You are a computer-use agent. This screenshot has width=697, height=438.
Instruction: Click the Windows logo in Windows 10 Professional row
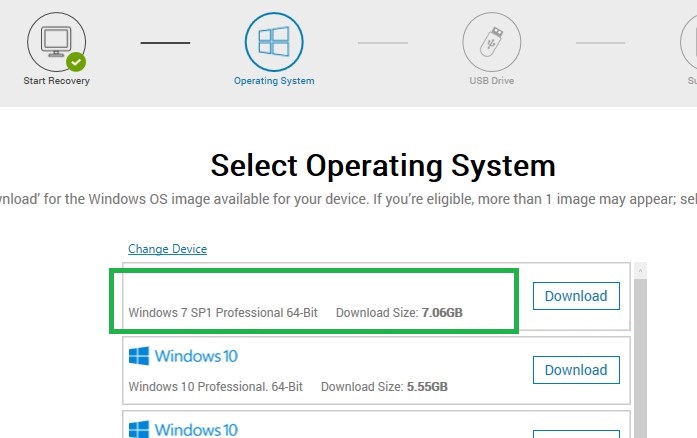(139, 356)
